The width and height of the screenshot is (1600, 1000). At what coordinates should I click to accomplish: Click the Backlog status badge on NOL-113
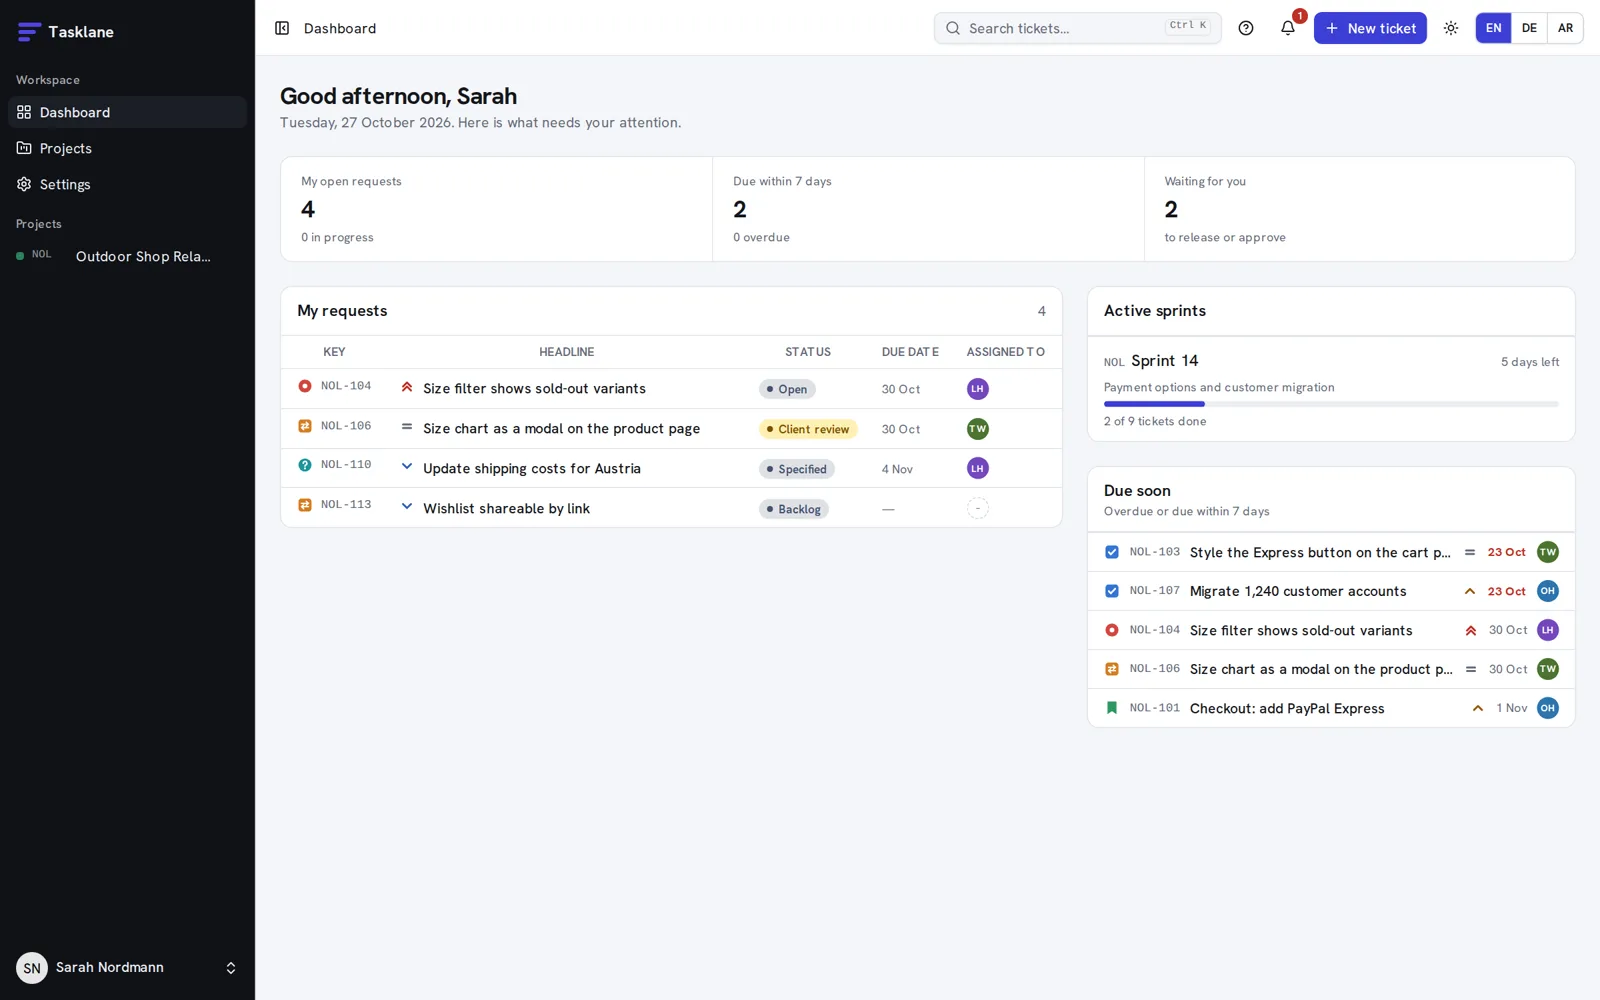tap(794, 509)
